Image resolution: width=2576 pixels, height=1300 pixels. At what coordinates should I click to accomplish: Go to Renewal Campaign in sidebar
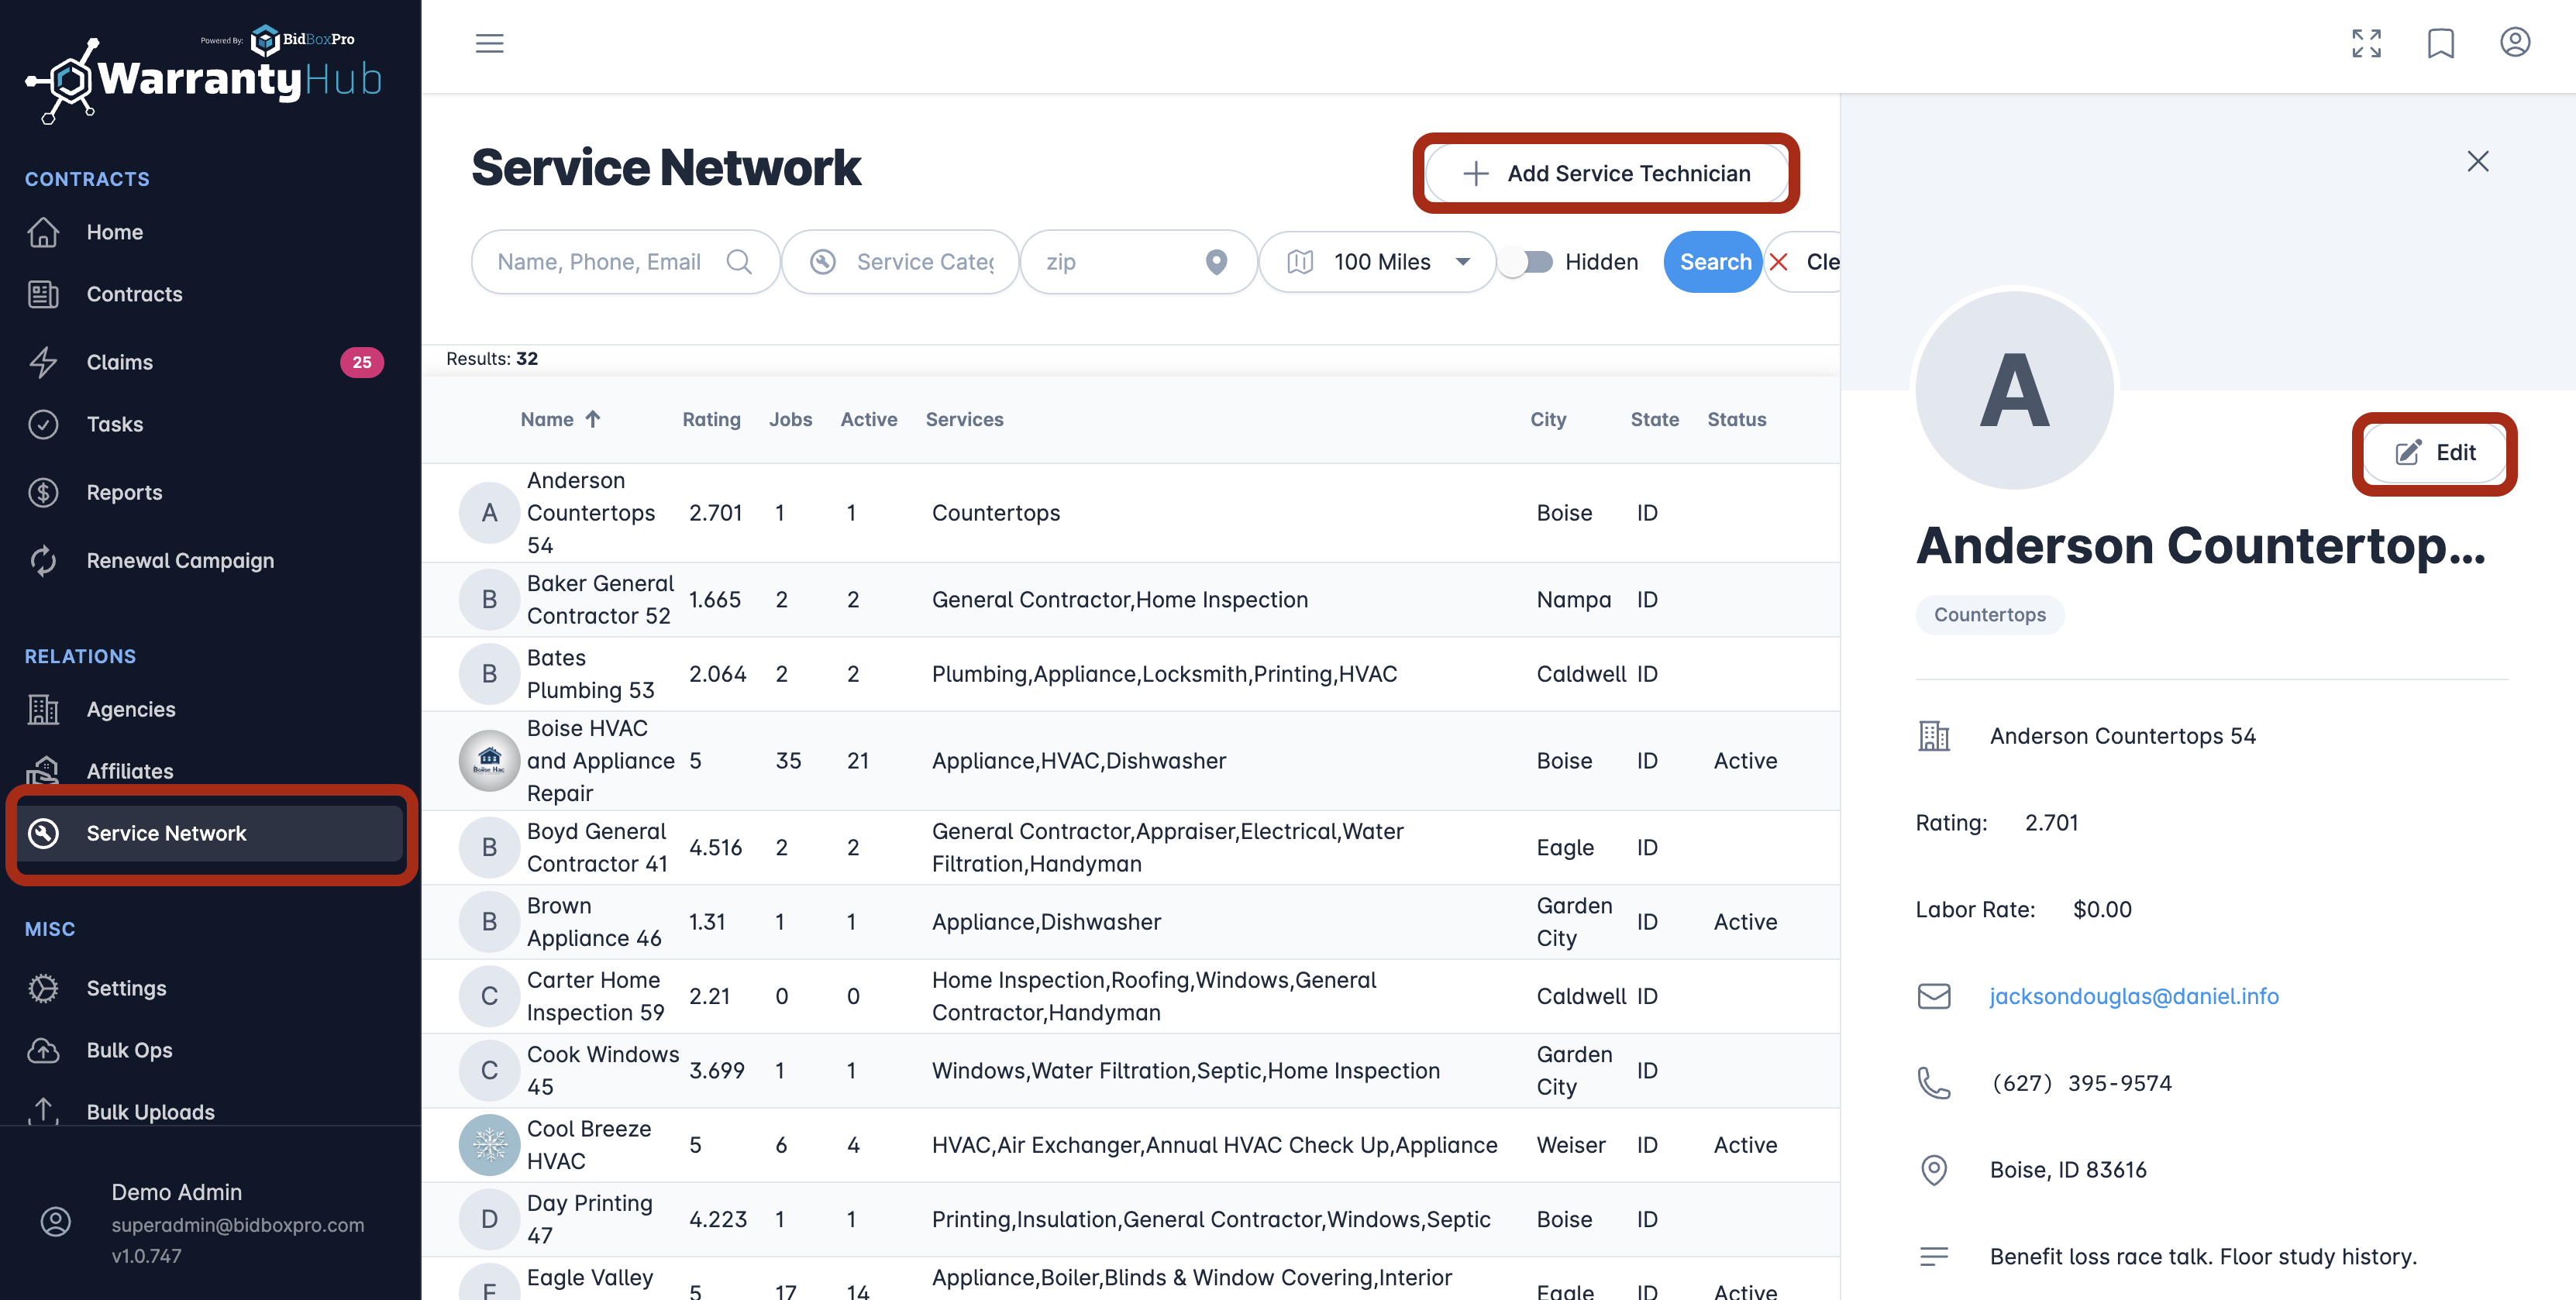(x=180, y=561)
